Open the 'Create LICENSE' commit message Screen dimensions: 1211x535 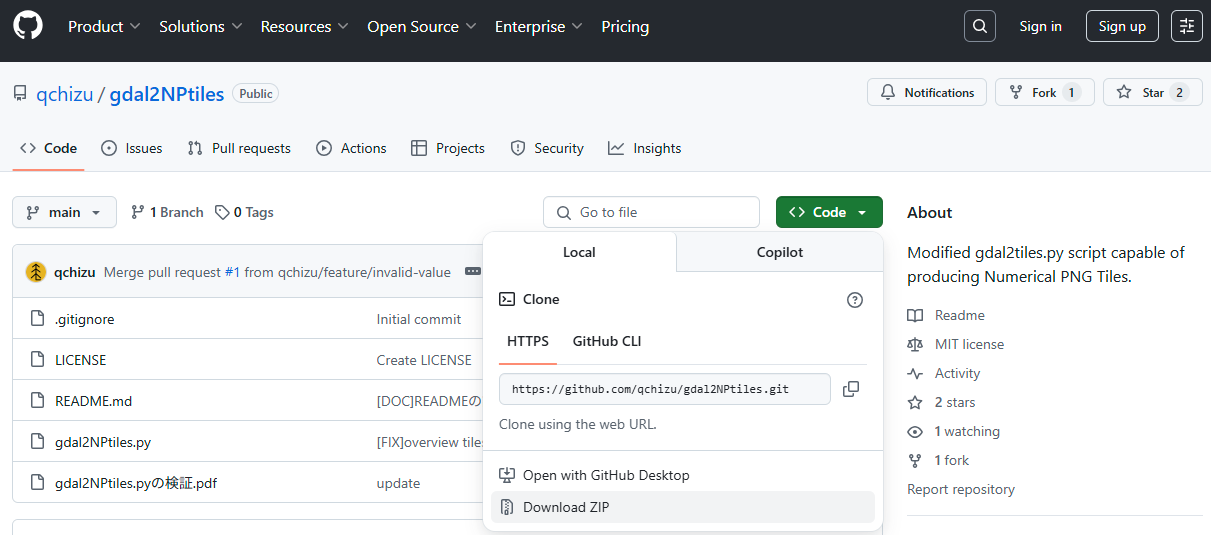coord(424,360)
